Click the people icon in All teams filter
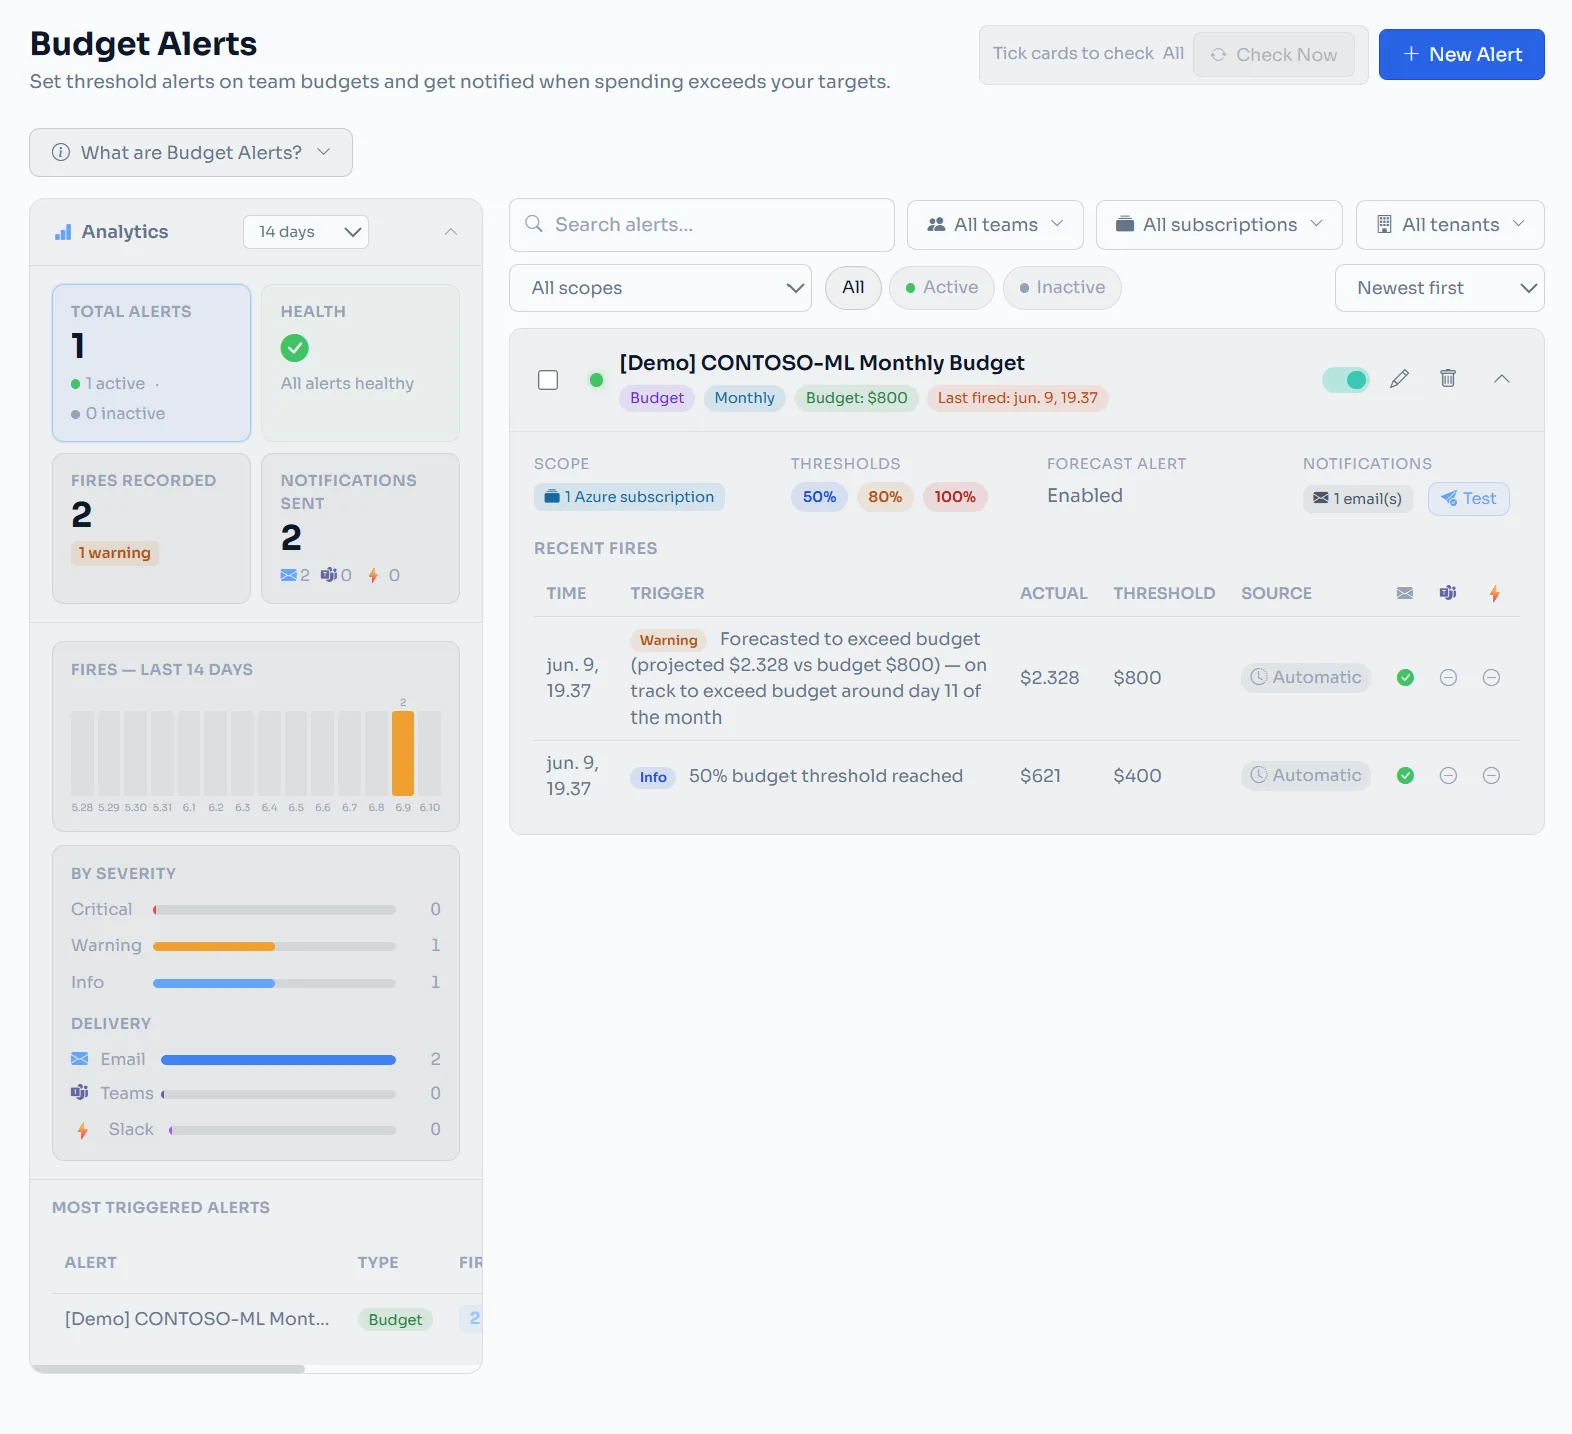1572x1434 pixels. click(x=936, y=225)
